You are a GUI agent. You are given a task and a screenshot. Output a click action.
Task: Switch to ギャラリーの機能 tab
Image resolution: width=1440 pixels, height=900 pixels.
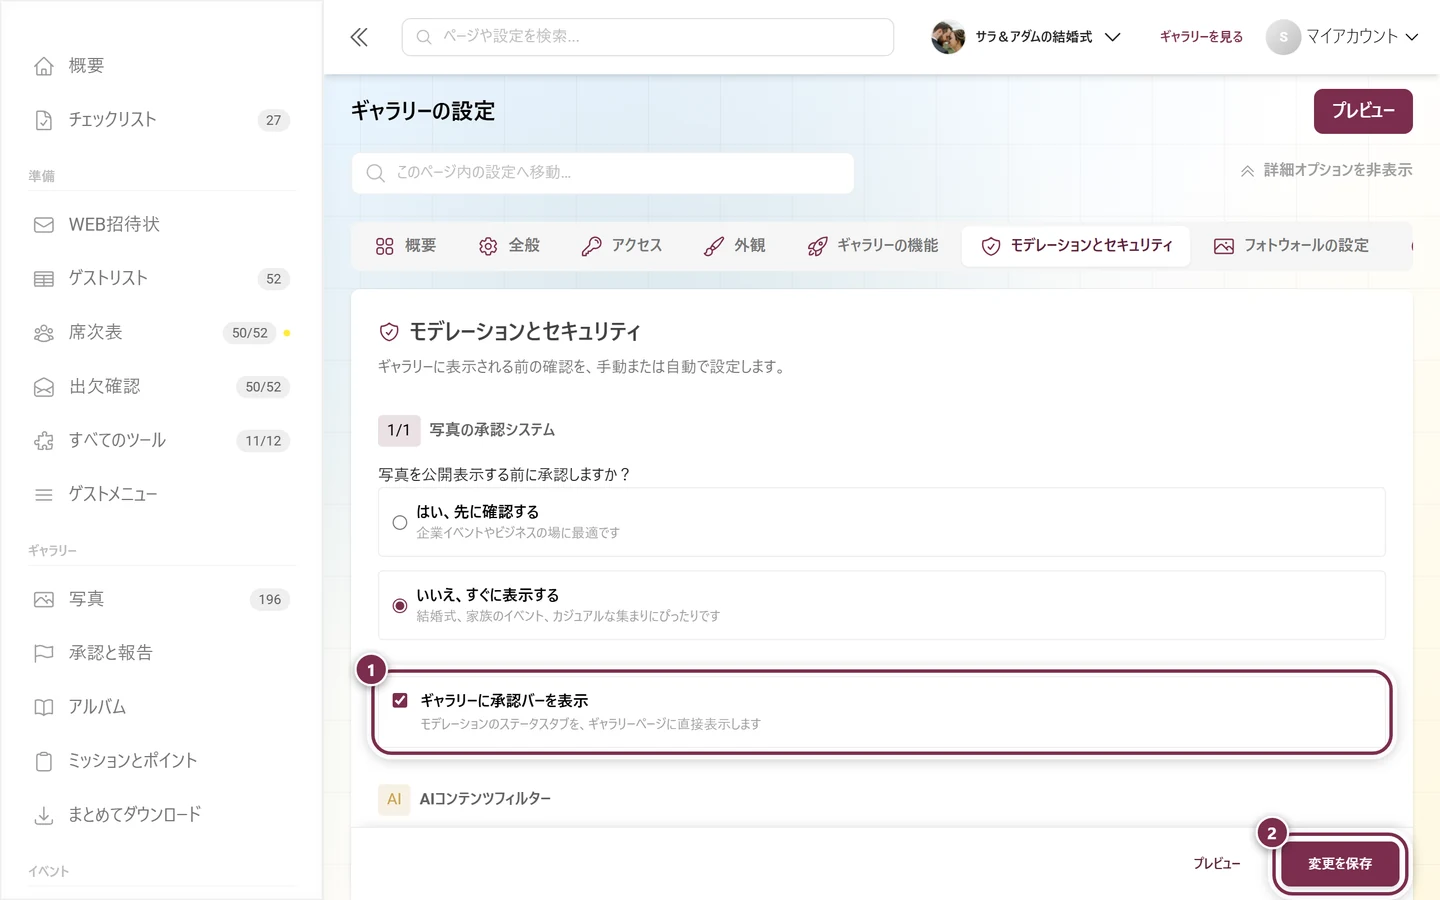click(x=873, y=246)
